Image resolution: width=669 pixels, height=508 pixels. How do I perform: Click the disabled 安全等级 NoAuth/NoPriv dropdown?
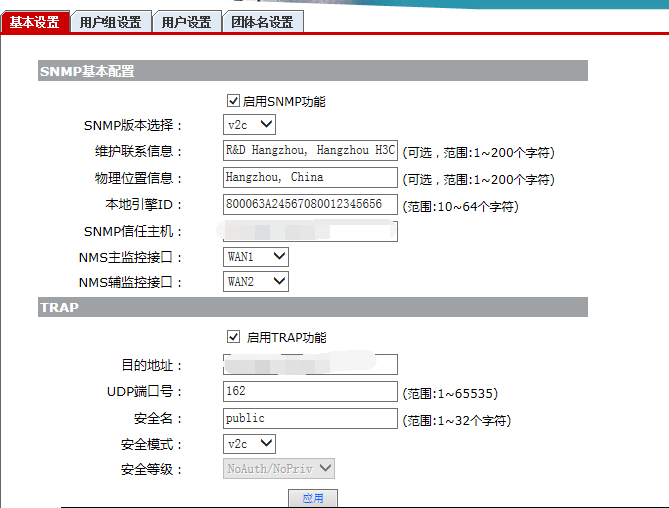[279, 468]
